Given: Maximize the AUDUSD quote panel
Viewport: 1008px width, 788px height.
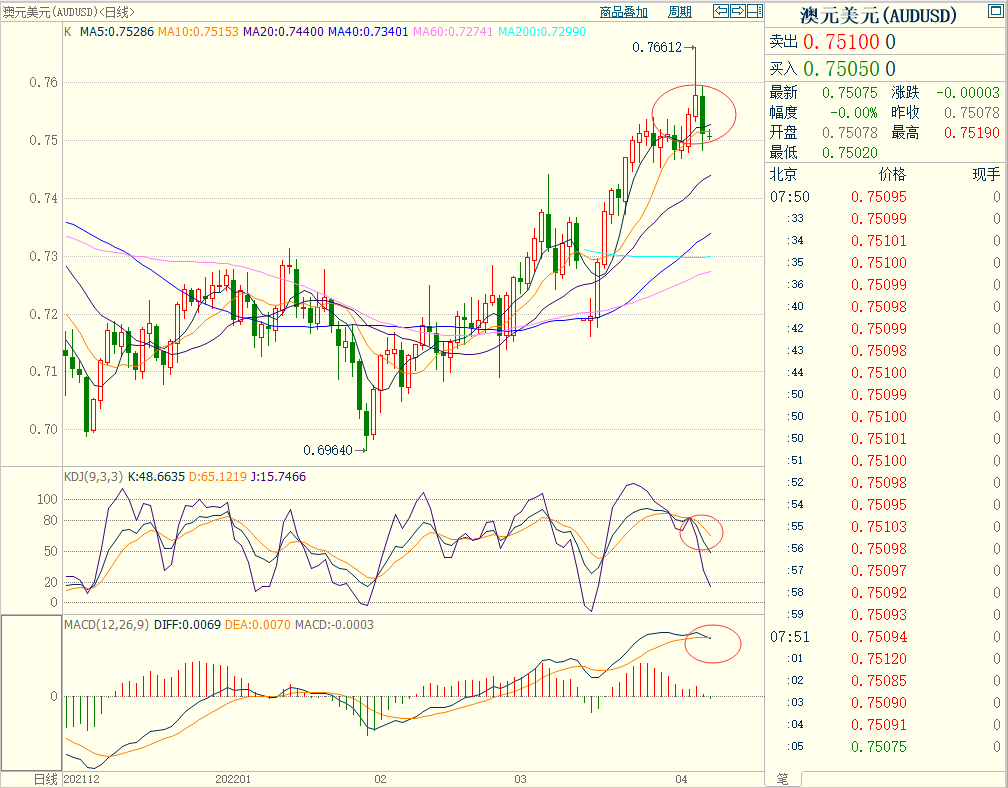Looking at the screenshot, I should (999, 12).
